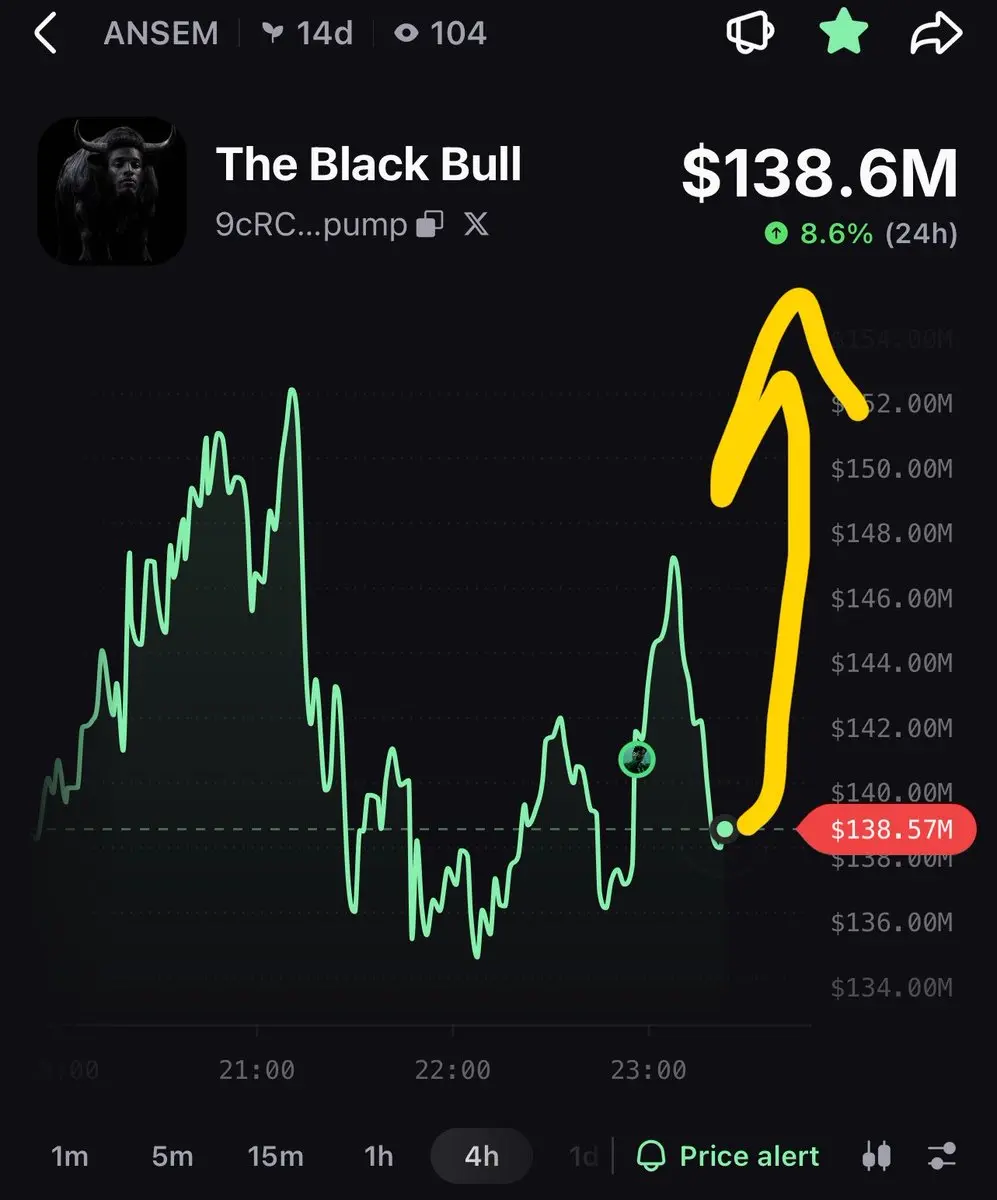The image size is (997, 1200).
Task: Tap the bell Price alert button
Action: pos(728,1157)
